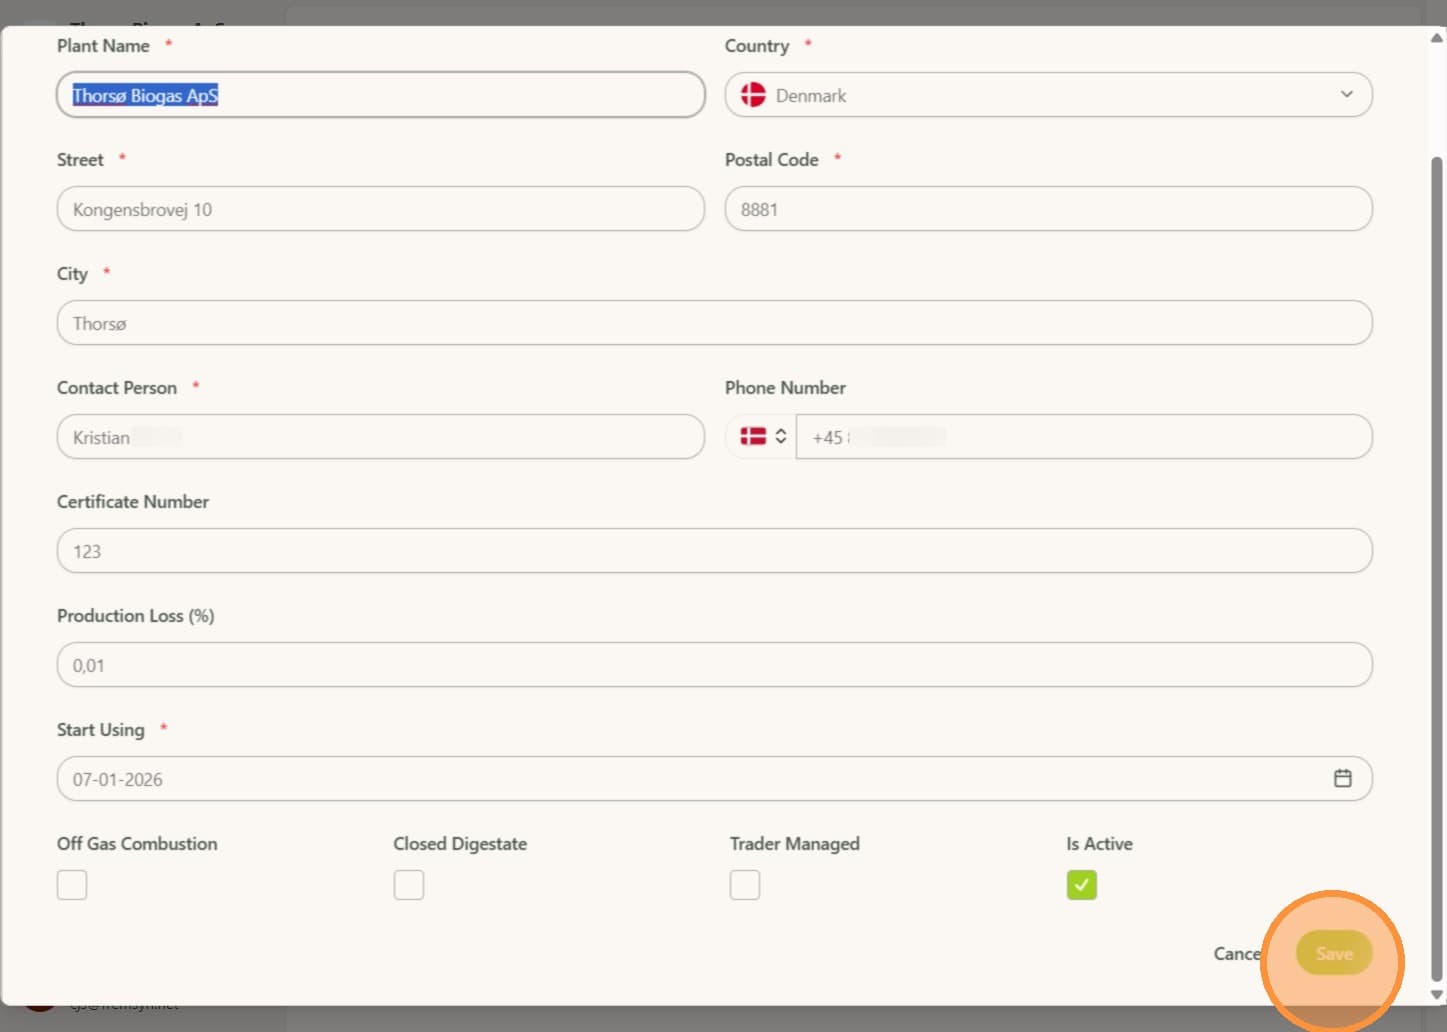Click the Phone Number input
Viewport: 1447px width, 1032px height.
(1084, 437)
